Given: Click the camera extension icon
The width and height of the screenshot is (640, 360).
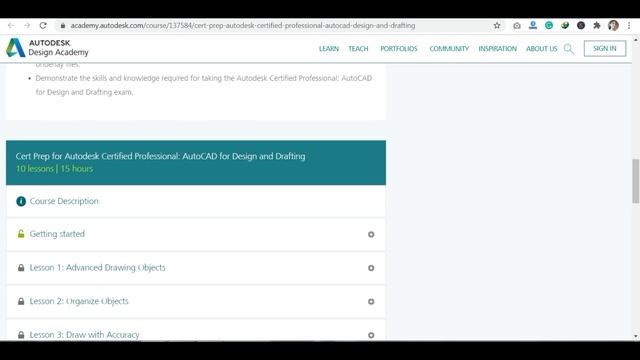Looking at the screenshot, I should click(517, 25).
